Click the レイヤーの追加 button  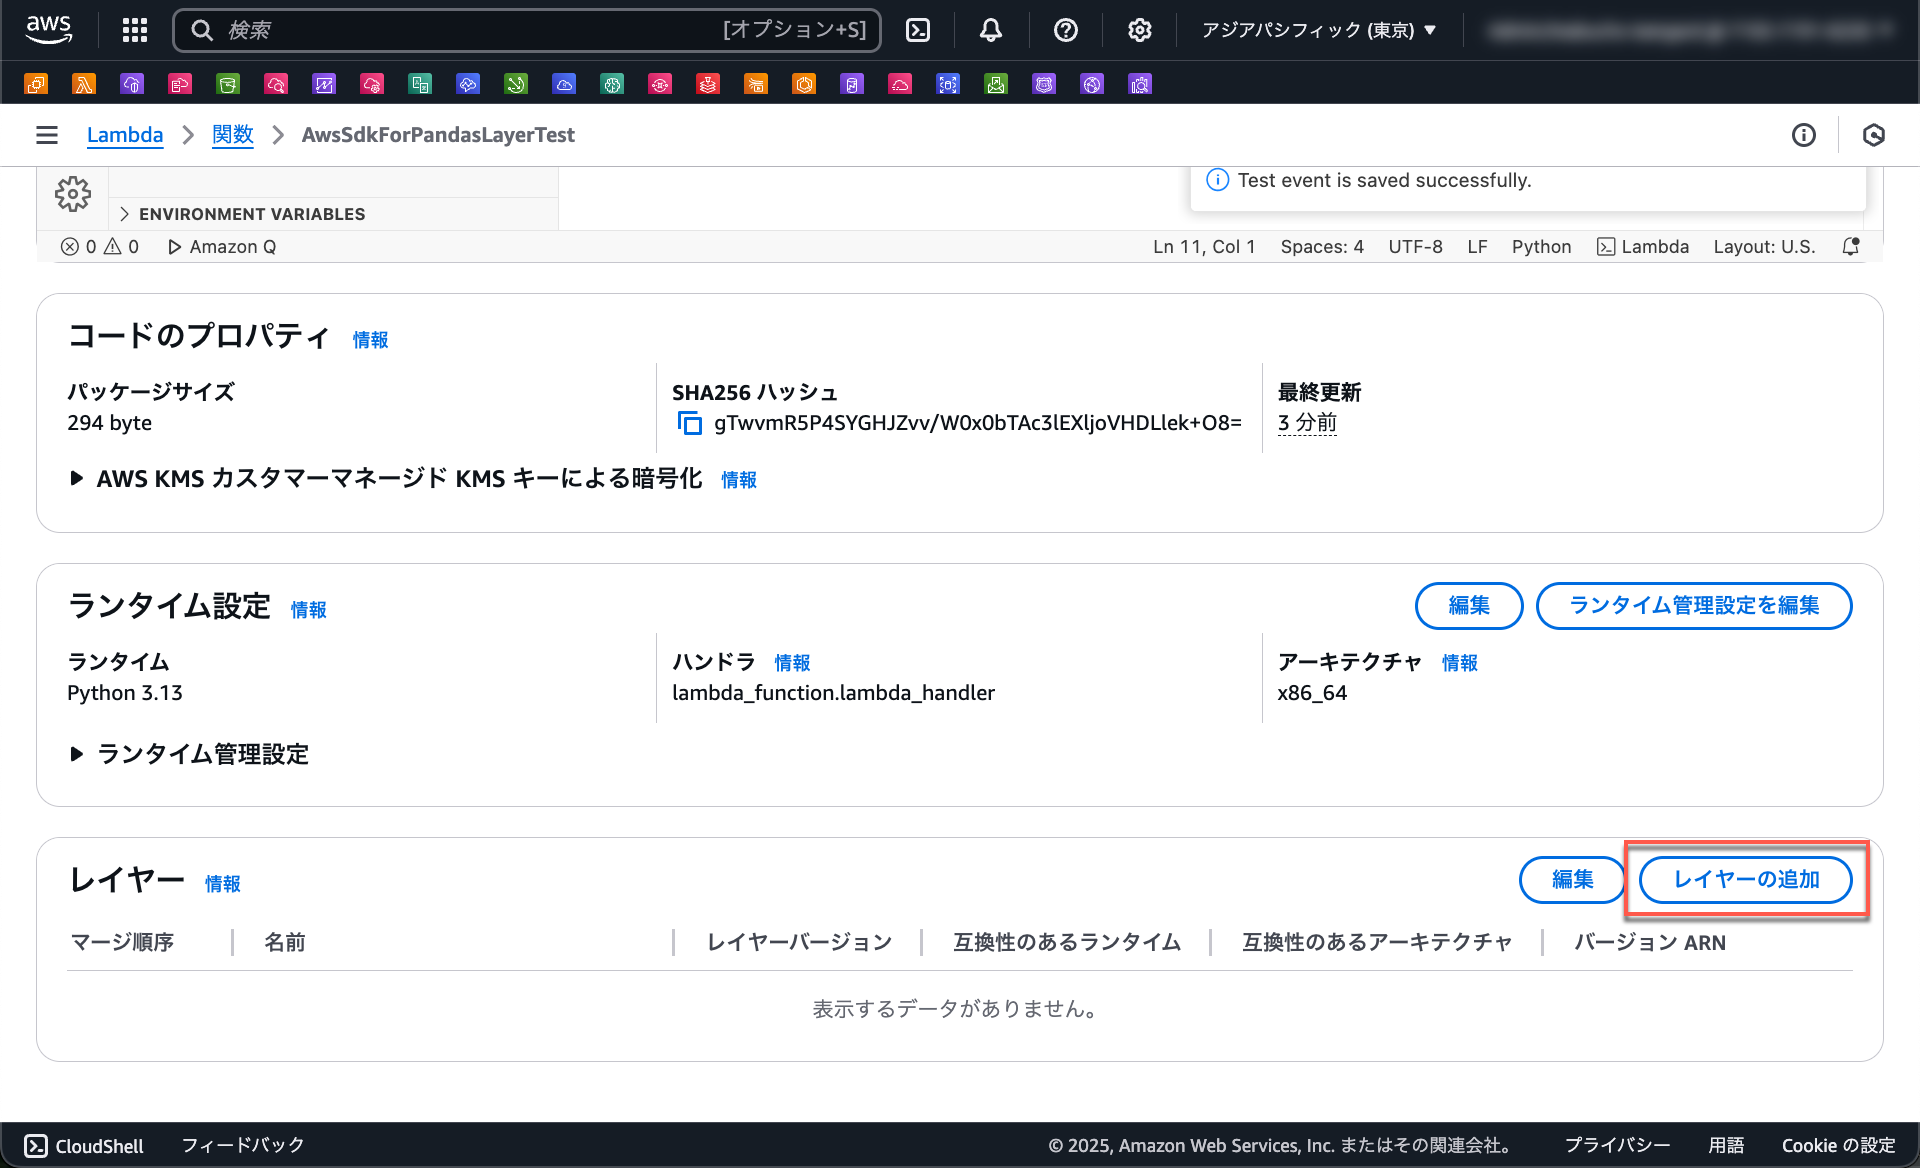point(1745,879)
